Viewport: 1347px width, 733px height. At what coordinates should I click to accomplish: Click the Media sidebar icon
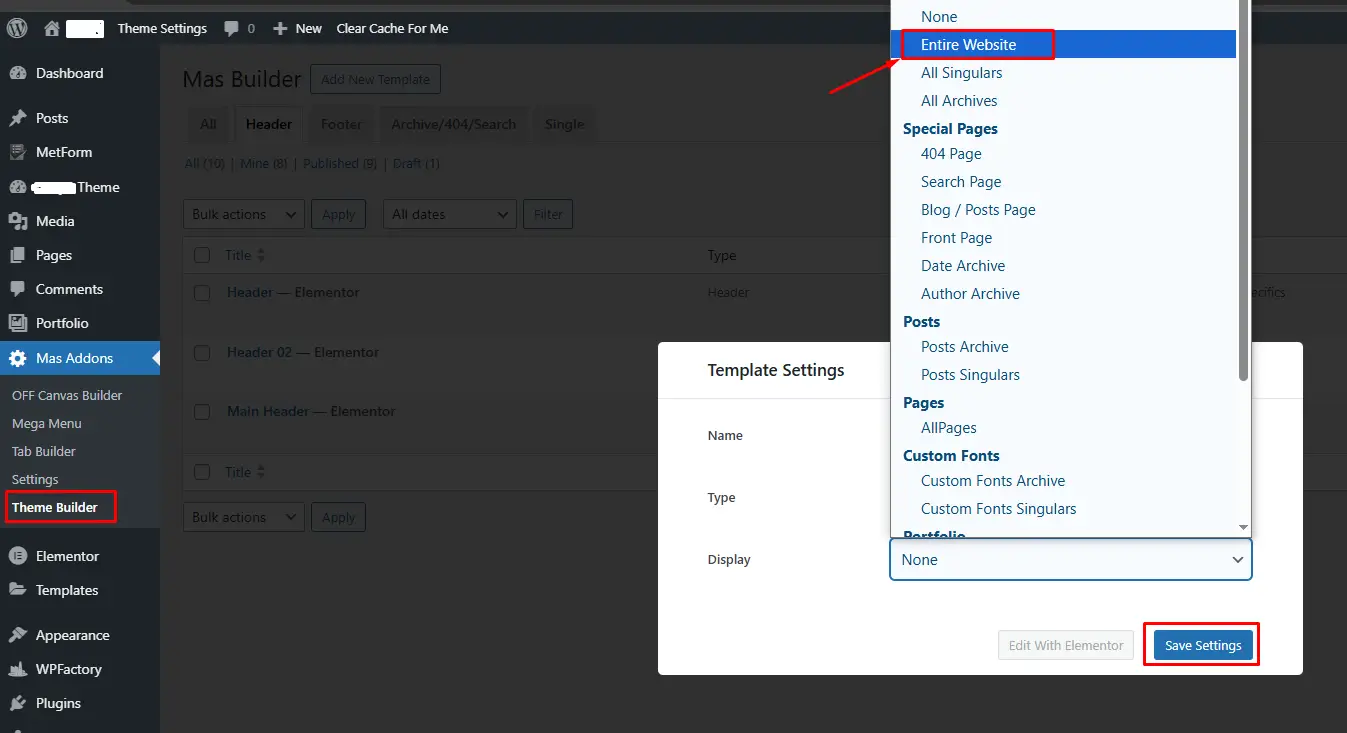pos(17,221)
